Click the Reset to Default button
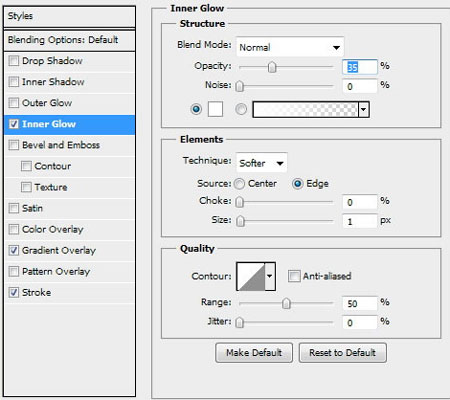The image size is (450, 400). (343, 353)
